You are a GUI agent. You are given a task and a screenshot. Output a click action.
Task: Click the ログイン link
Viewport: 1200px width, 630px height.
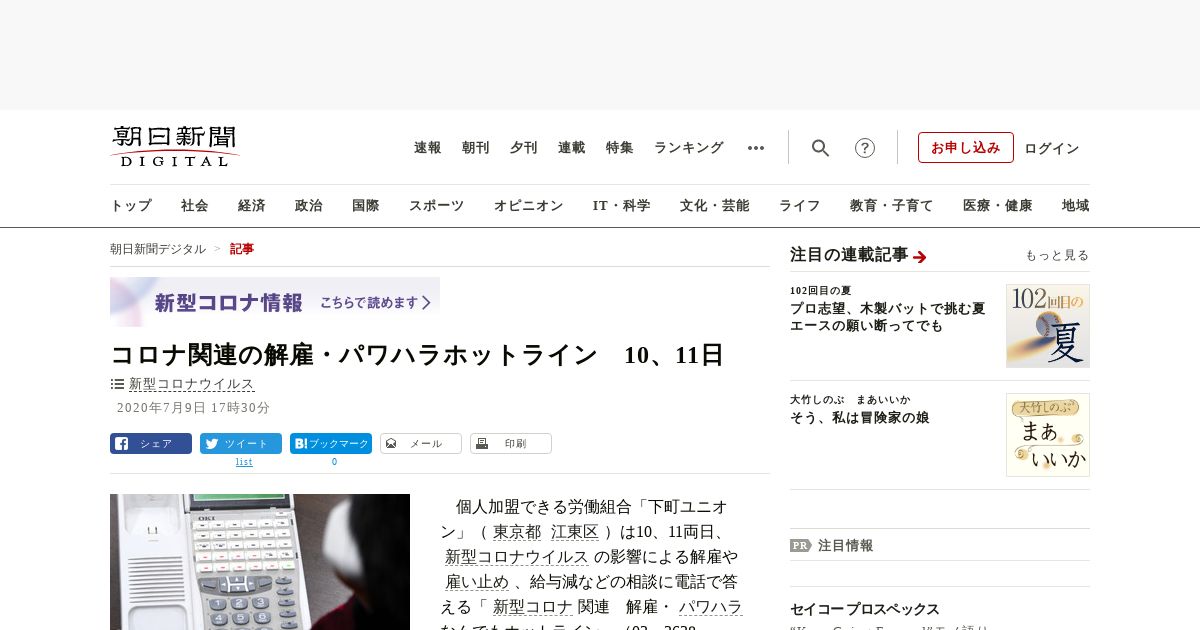pos(1052,148)
